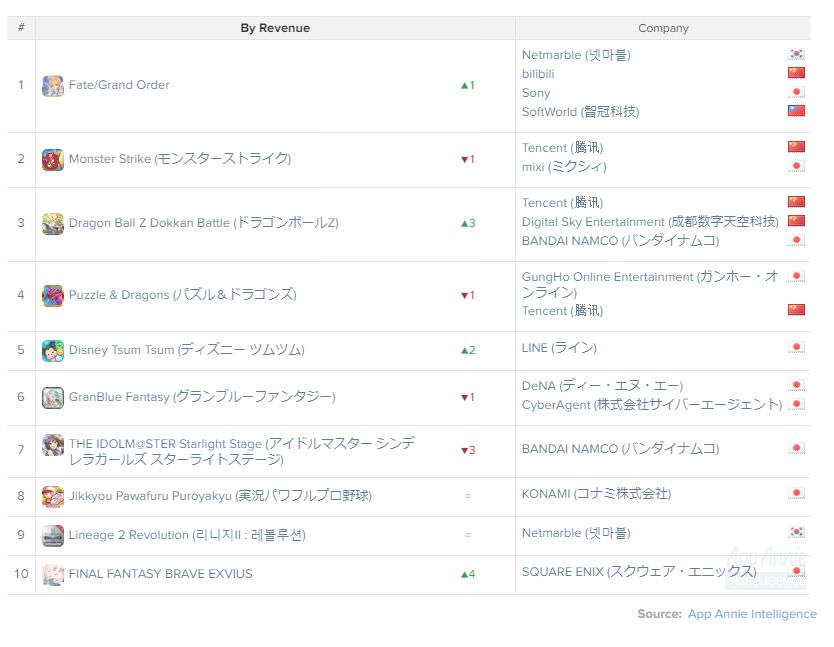The width and height of the screenshot is (834, 647).
Task: Click the Lineage 2 Revolution app icon
Action: 53,536
